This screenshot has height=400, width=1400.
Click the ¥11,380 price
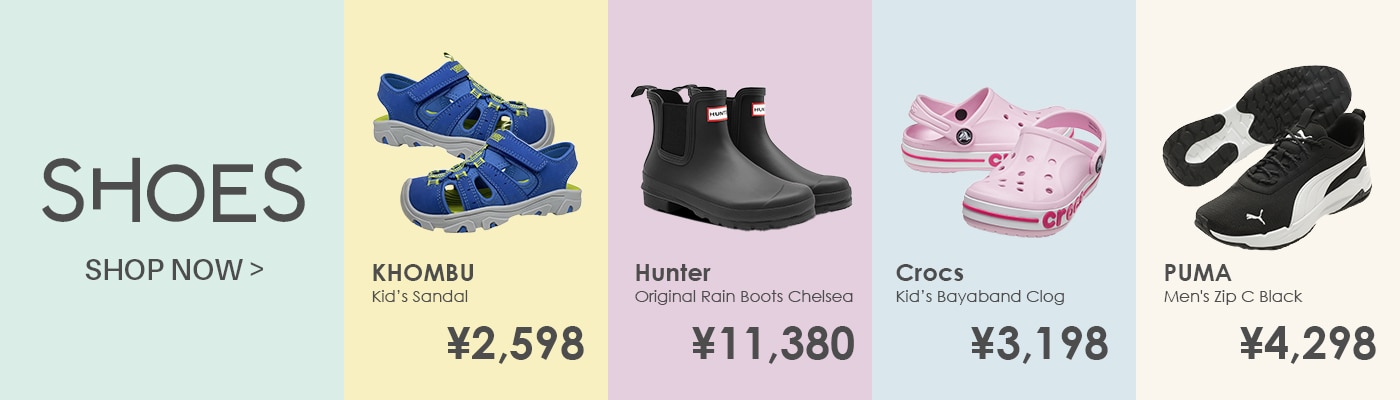pos(773,344)
